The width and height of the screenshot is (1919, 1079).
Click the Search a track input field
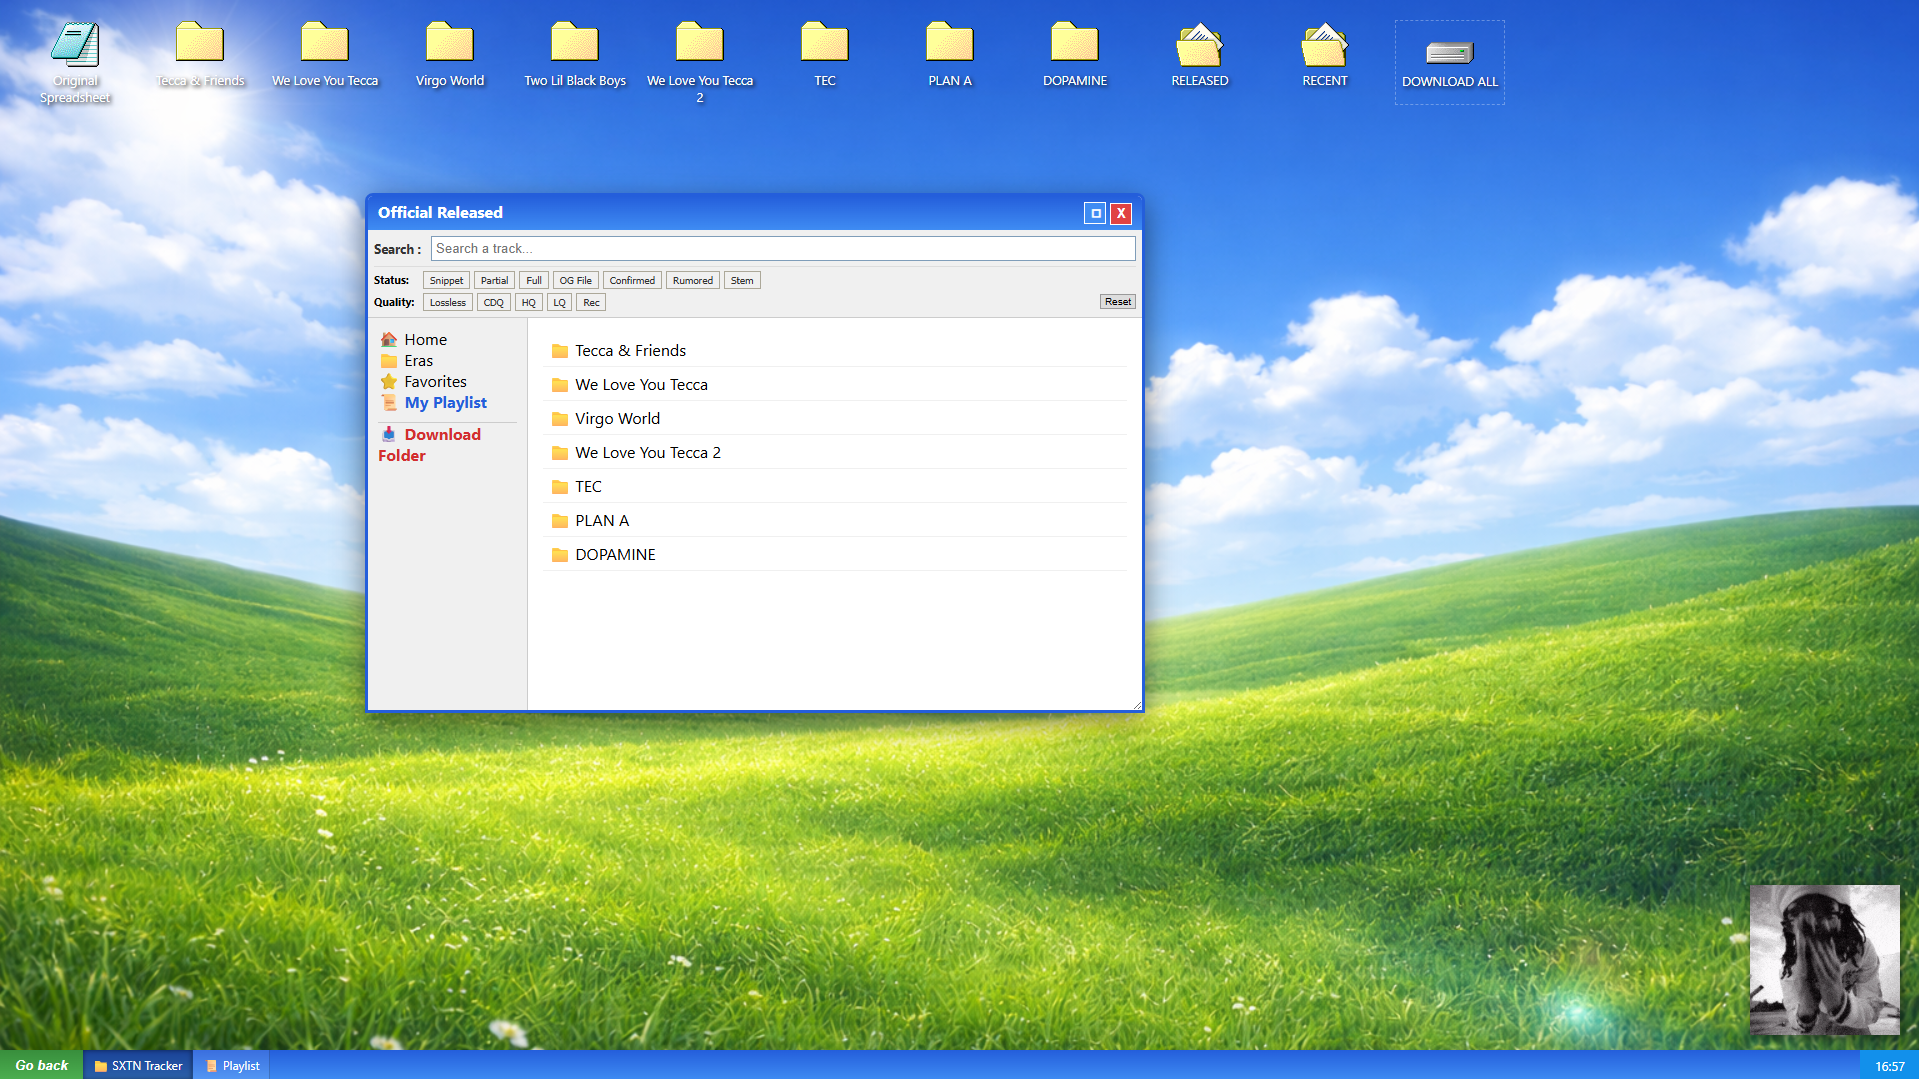pyautogui.click(x=782, y=249)
